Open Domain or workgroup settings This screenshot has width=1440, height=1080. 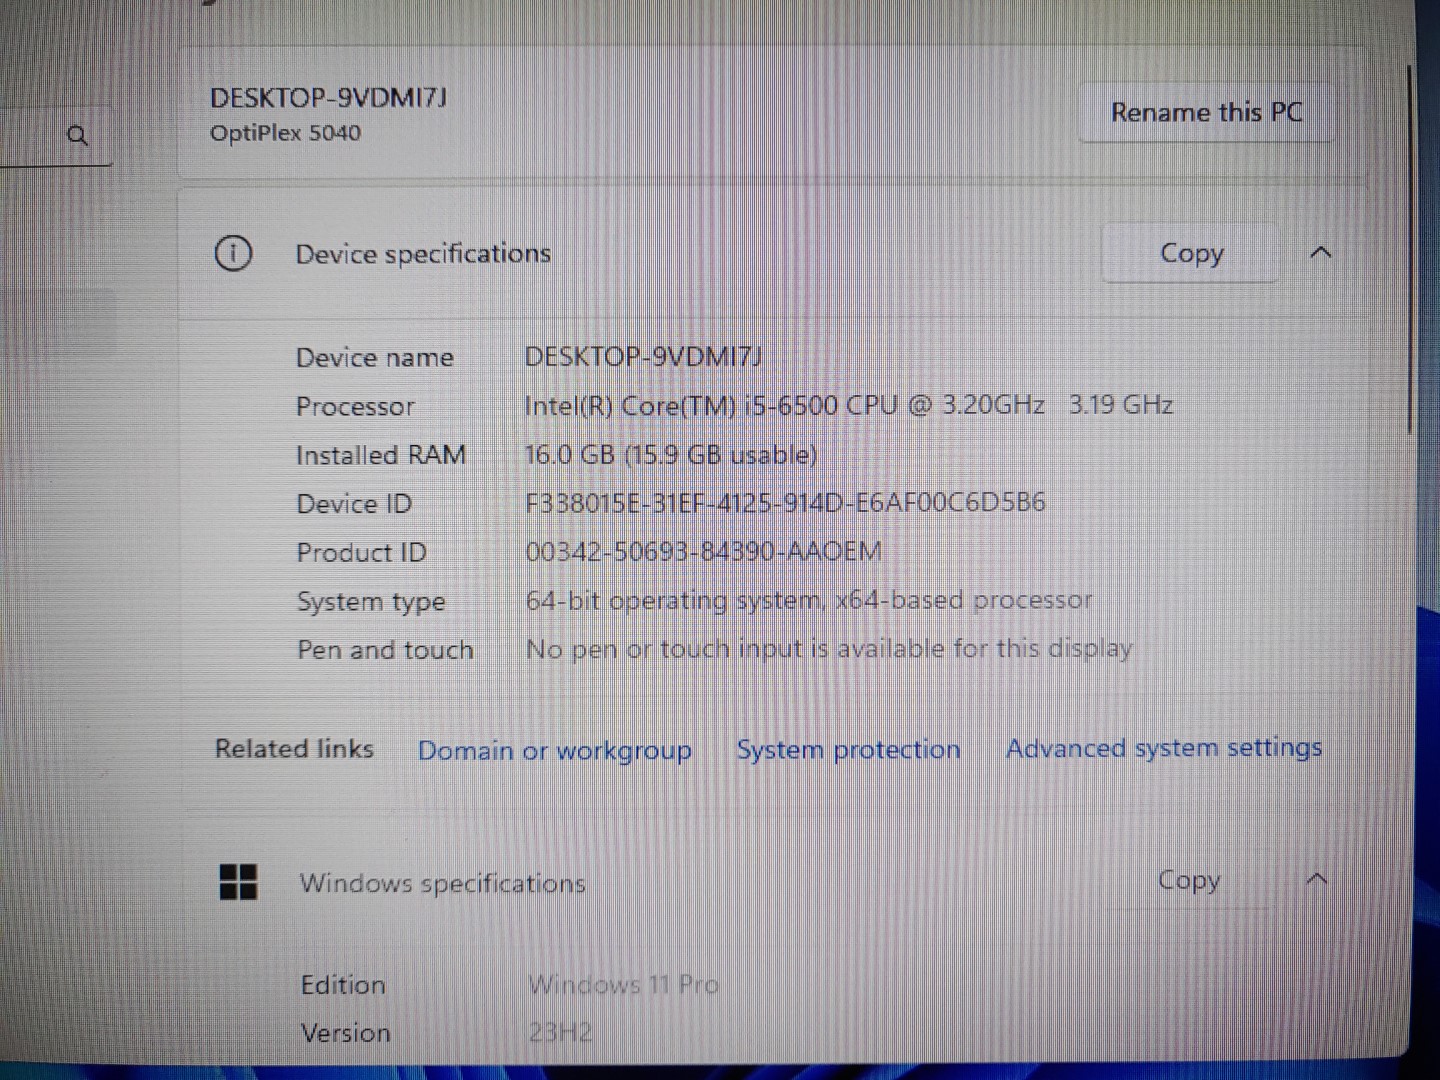pyautogui.click(x=556, y=750)
